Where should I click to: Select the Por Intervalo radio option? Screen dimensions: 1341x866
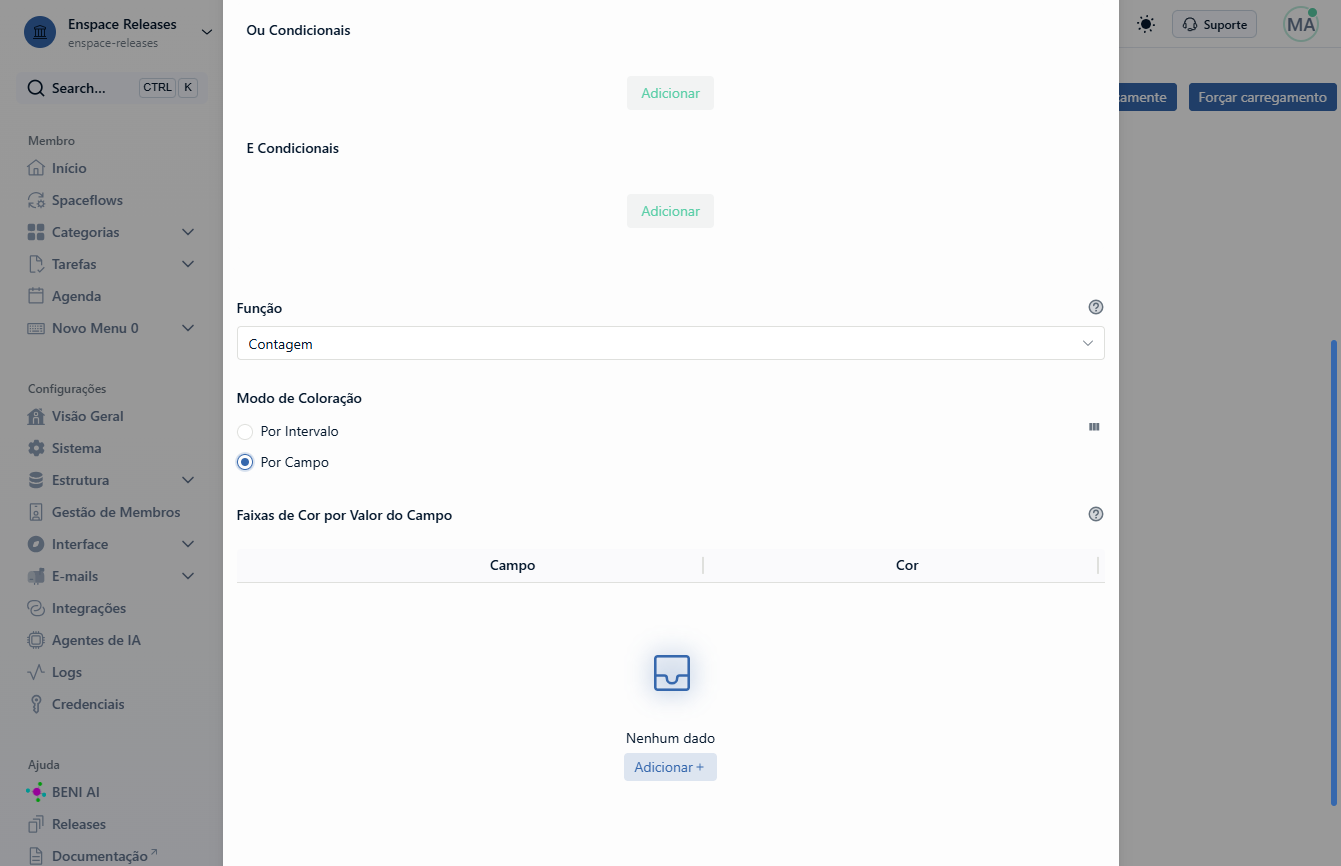(x=245, y=432)
